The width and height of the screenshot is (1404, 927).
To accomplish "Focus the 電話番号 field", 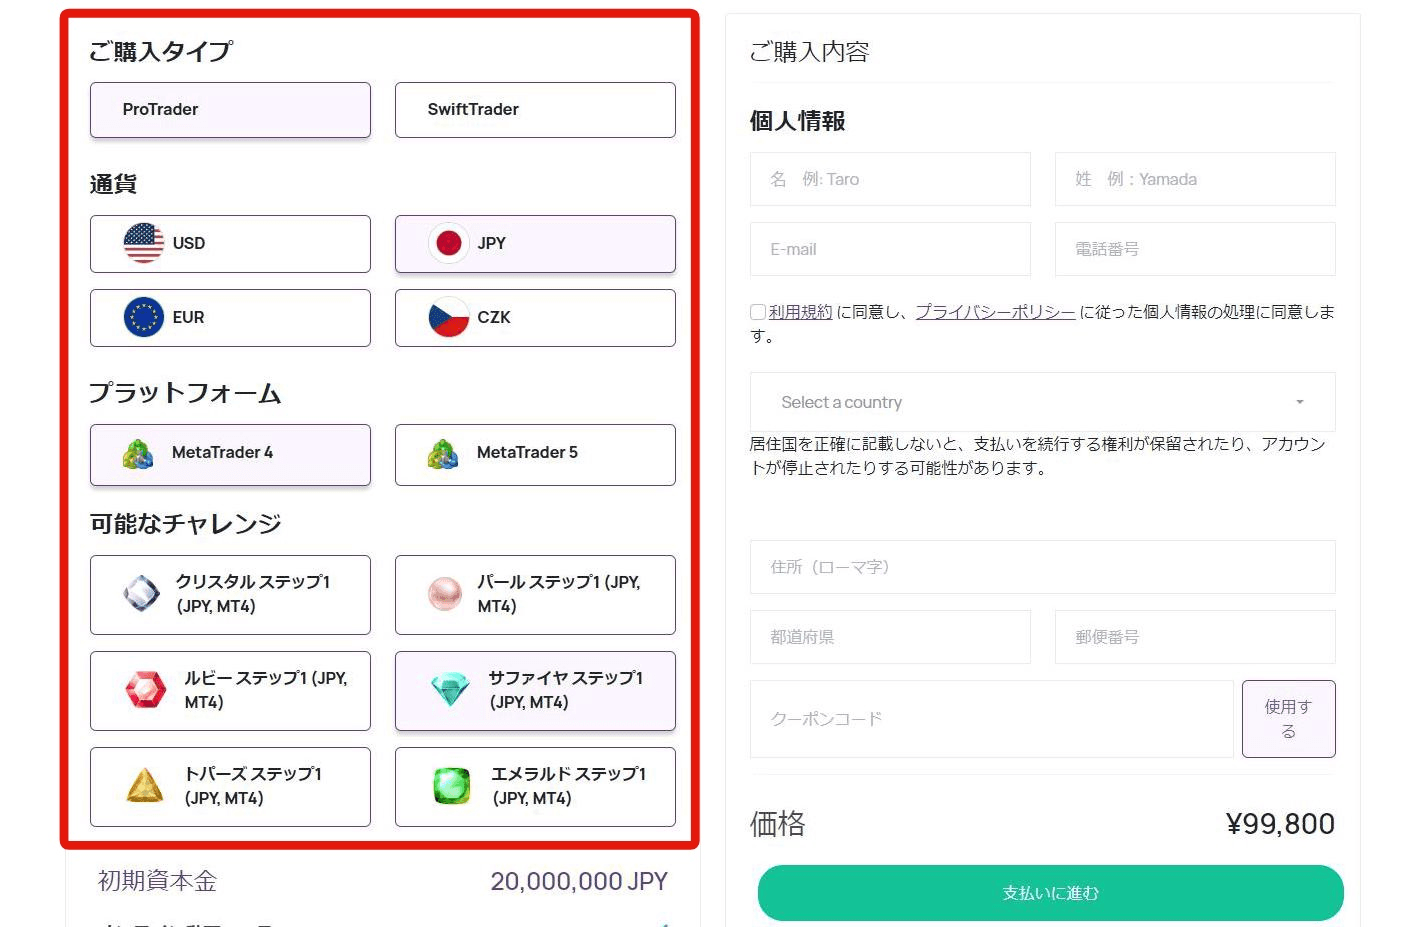I will [1195, 249].
